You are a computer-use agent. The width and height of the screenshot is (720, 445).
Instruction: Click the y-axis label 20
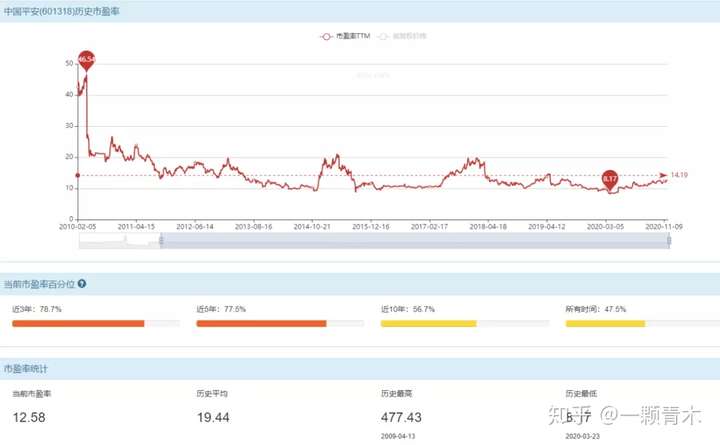[69, 157]
